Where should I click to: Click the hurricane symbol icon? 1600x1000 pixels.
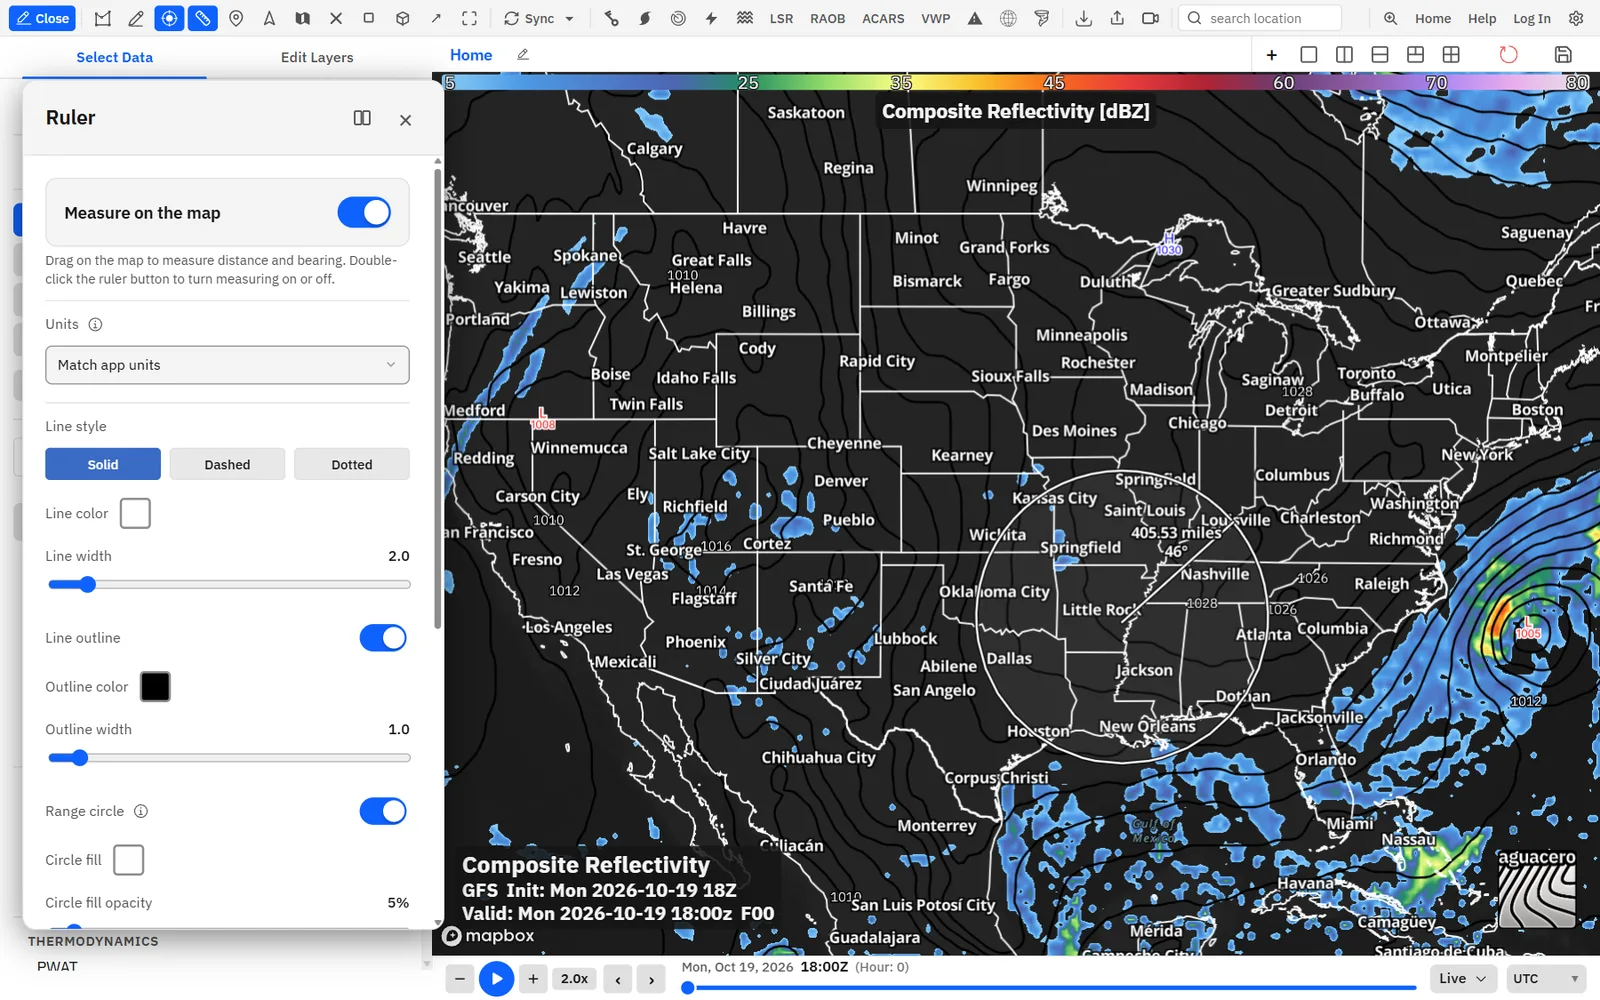click(x=645, y=18)
